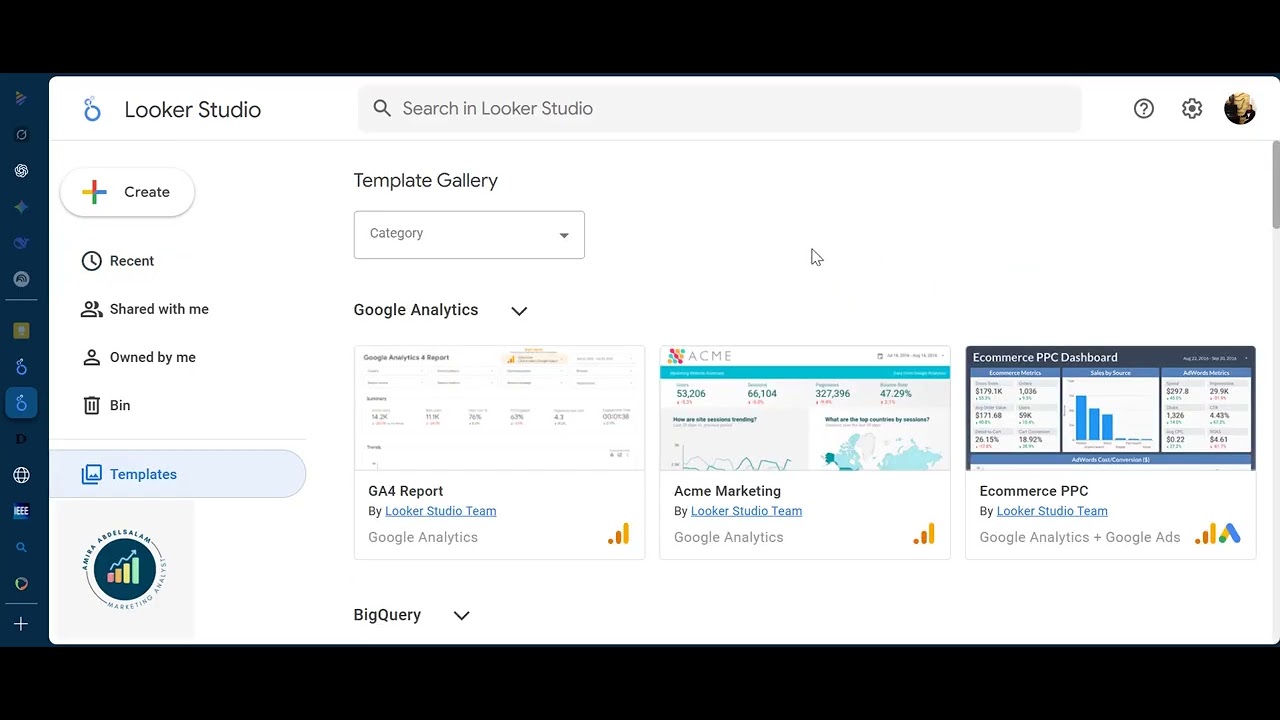Click the ChatGPT icon in browser sidebar
This screenshot has width=1280, height=720.
21,171
